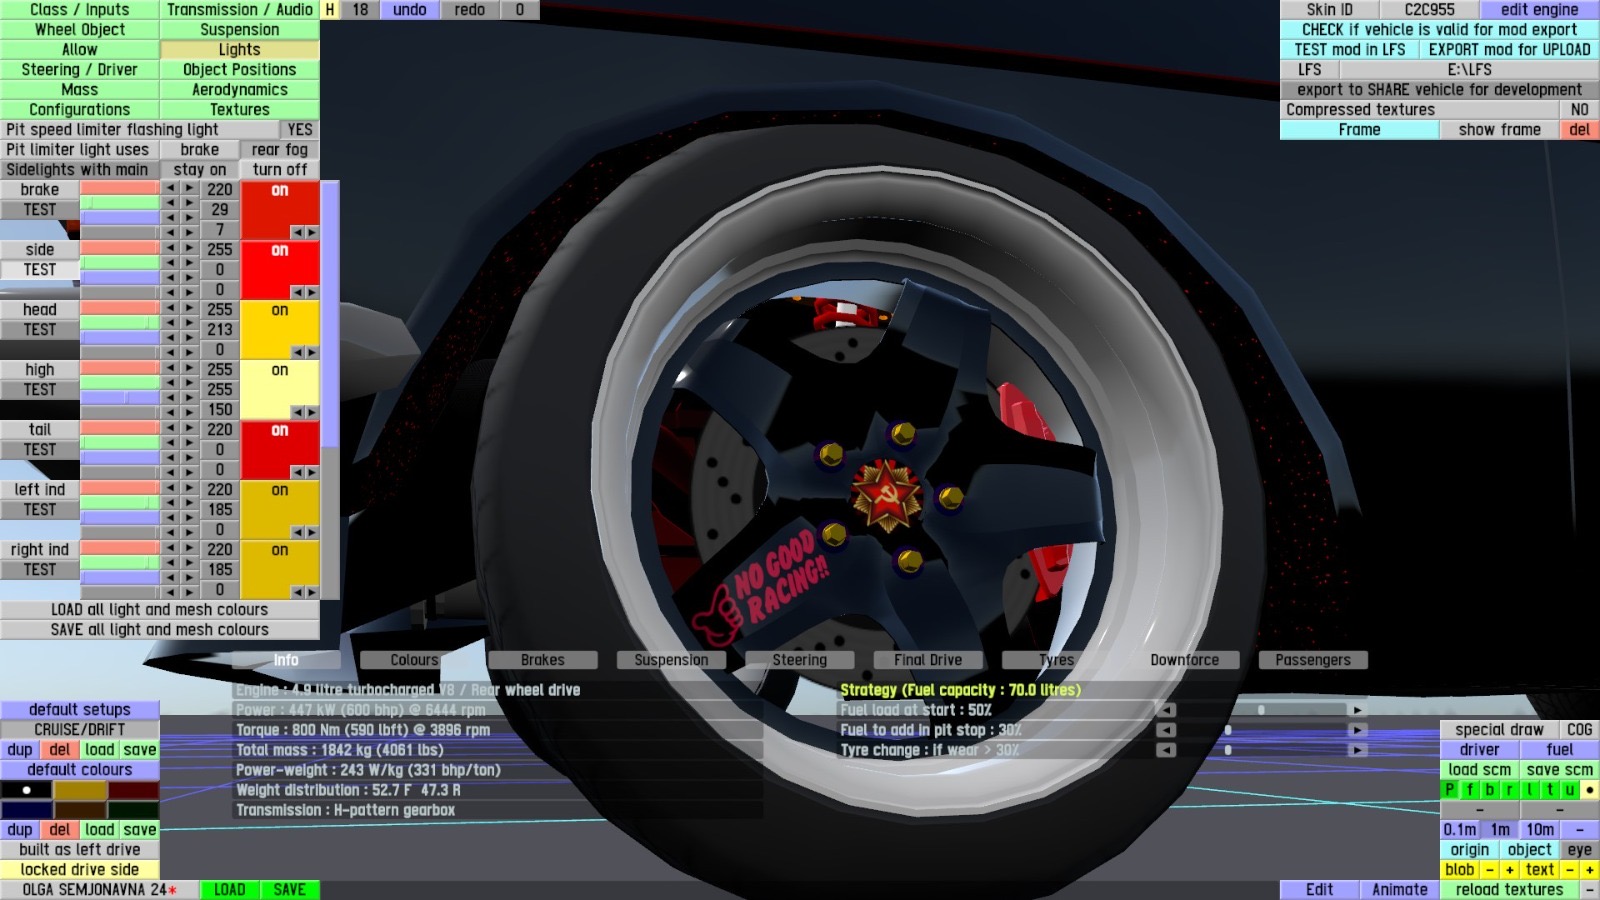Screen dimensions: 1600x900
Task: Reduce text size with its minus button
Action: [x=1570, y=869]
